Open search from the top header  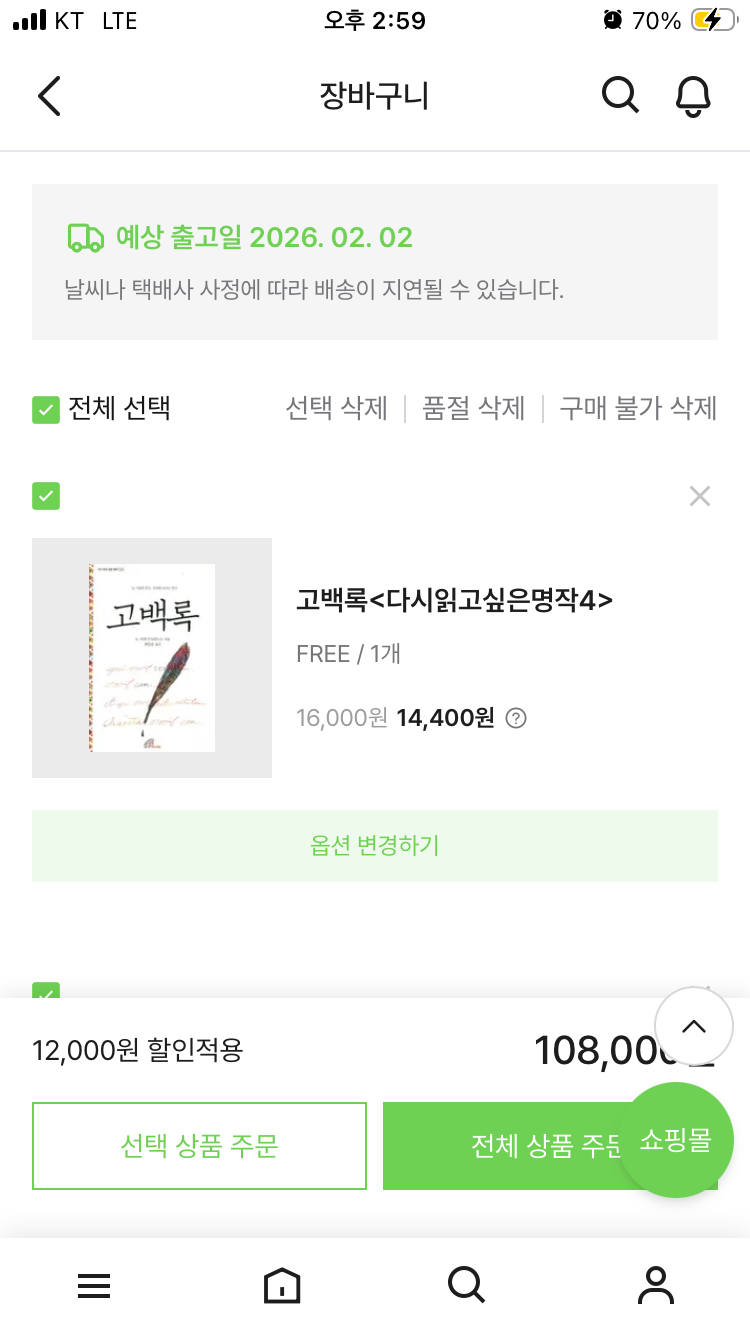(620, 96)
